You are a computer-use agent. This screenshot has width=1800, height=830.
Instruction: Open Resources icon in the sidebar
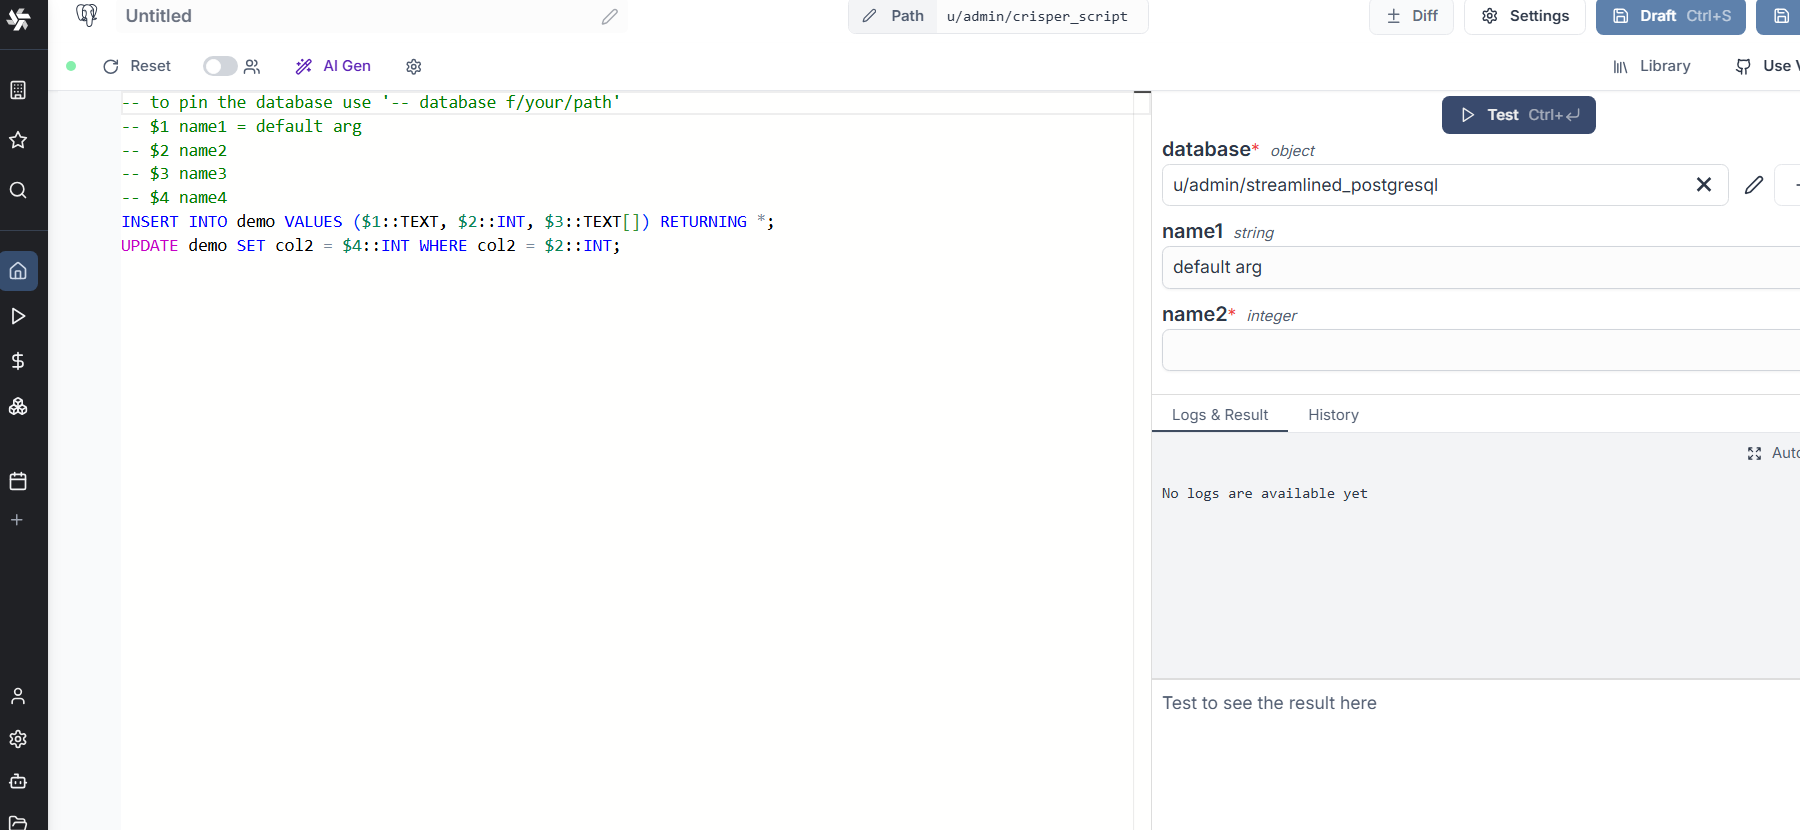click(x=18, y=406)
